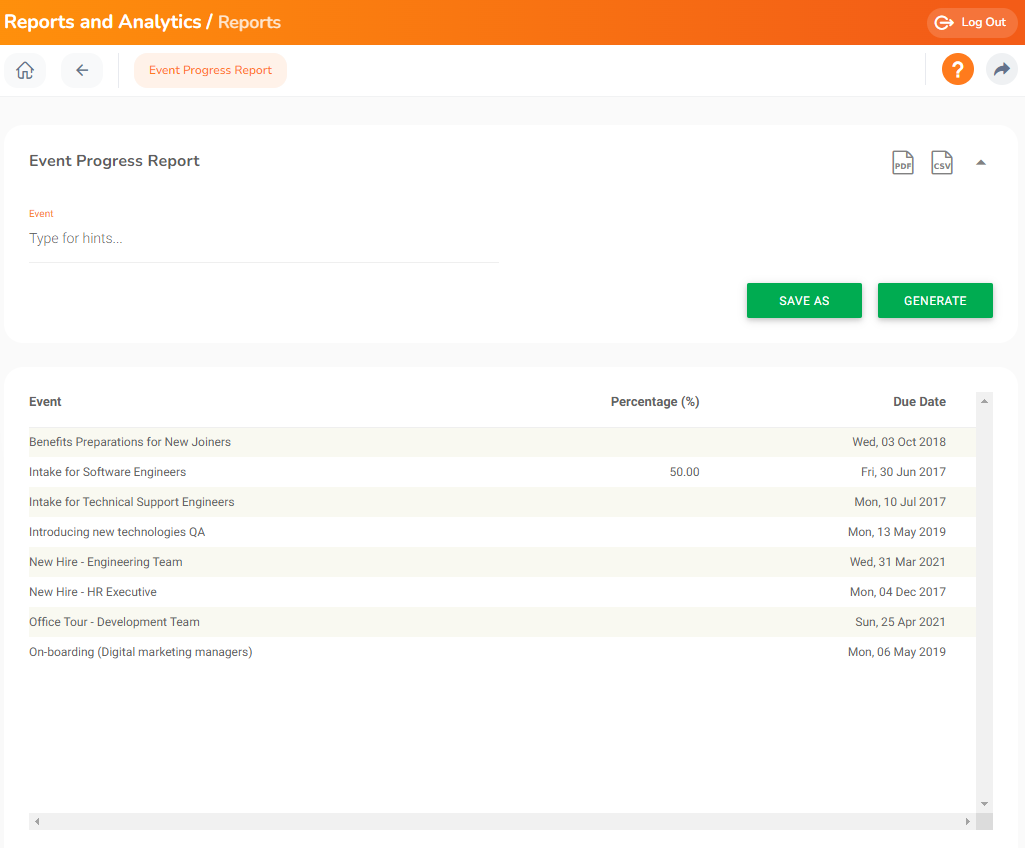The width and height of the screenshot is (1025, 848).
Task: Select Intake for Software Engineers row
Action: (502, 472)
